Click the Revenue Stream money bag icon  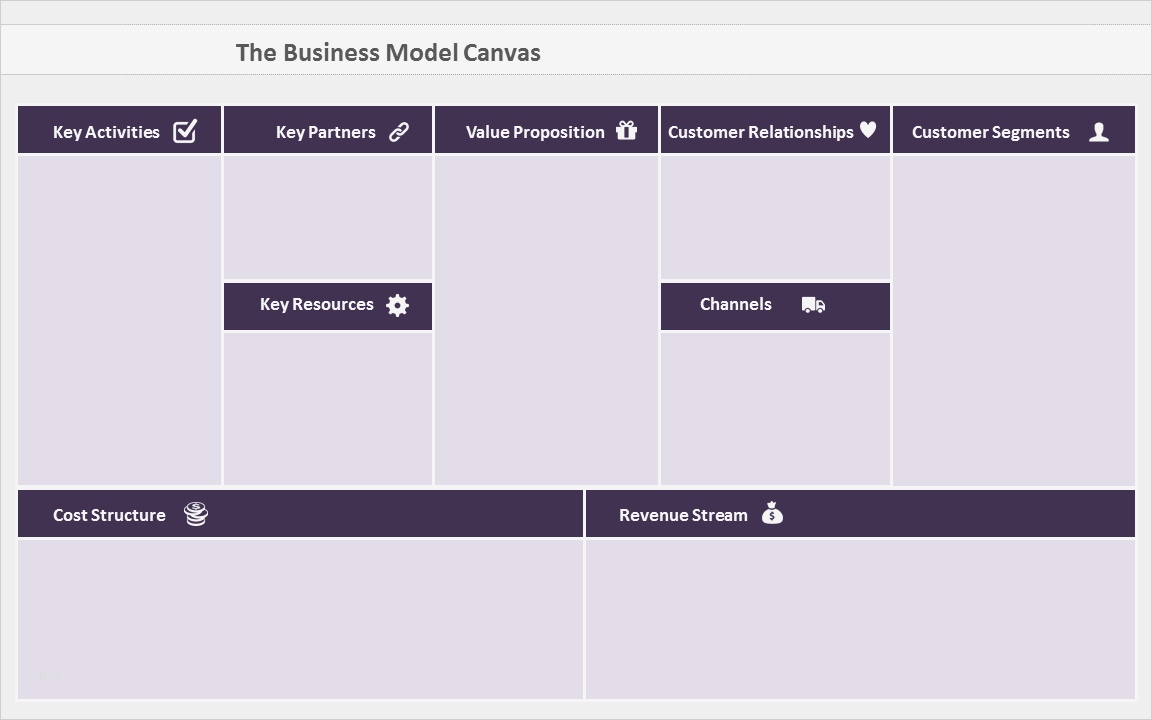coord(772,513)
